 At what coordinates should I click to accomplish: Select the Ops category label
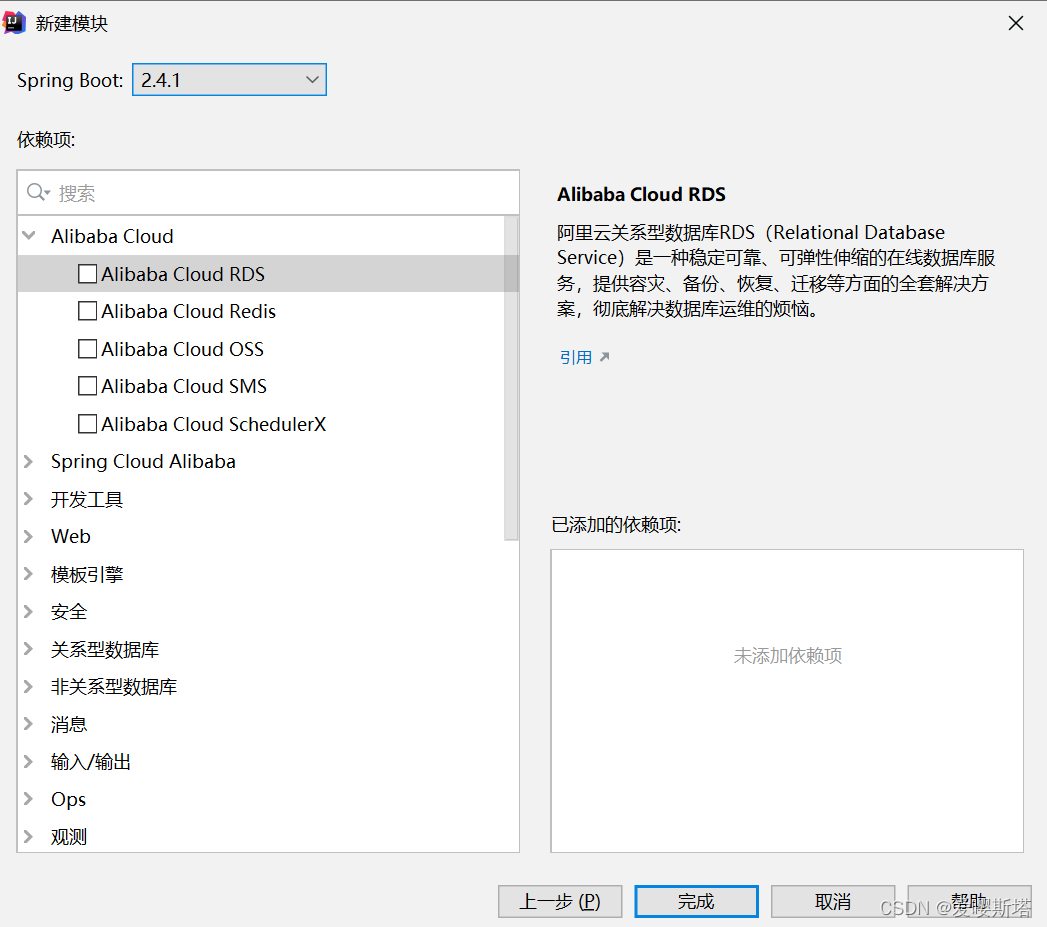click(68, 799)
